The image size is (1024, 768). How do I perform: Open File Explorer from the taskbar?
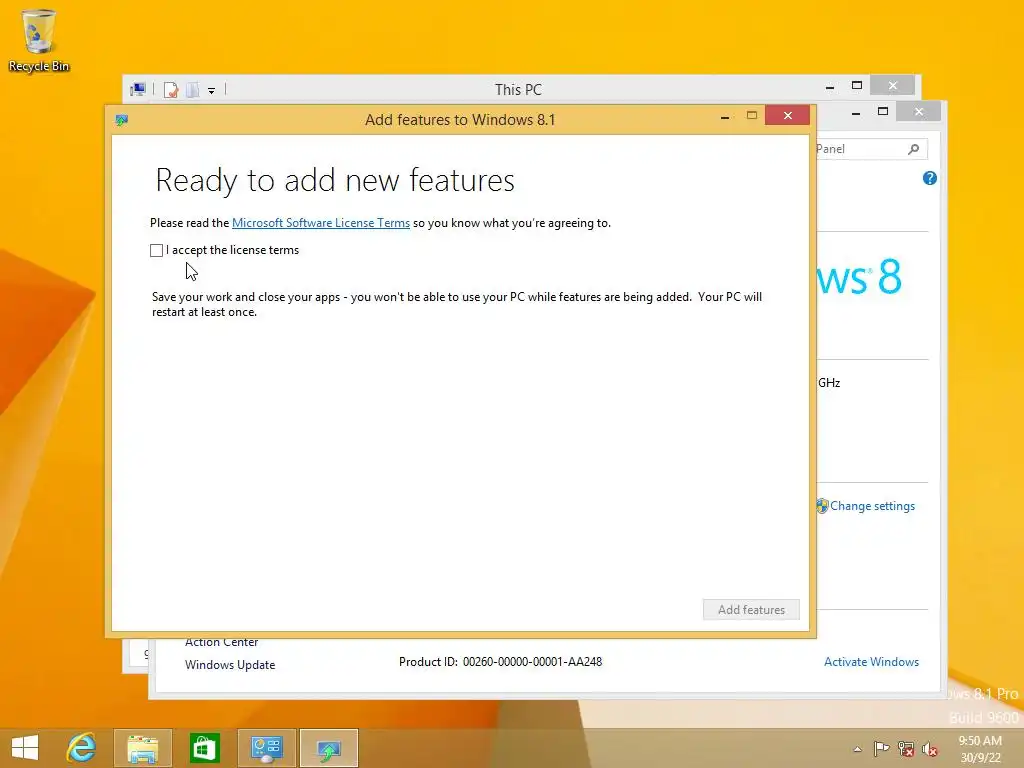[143, 748]
